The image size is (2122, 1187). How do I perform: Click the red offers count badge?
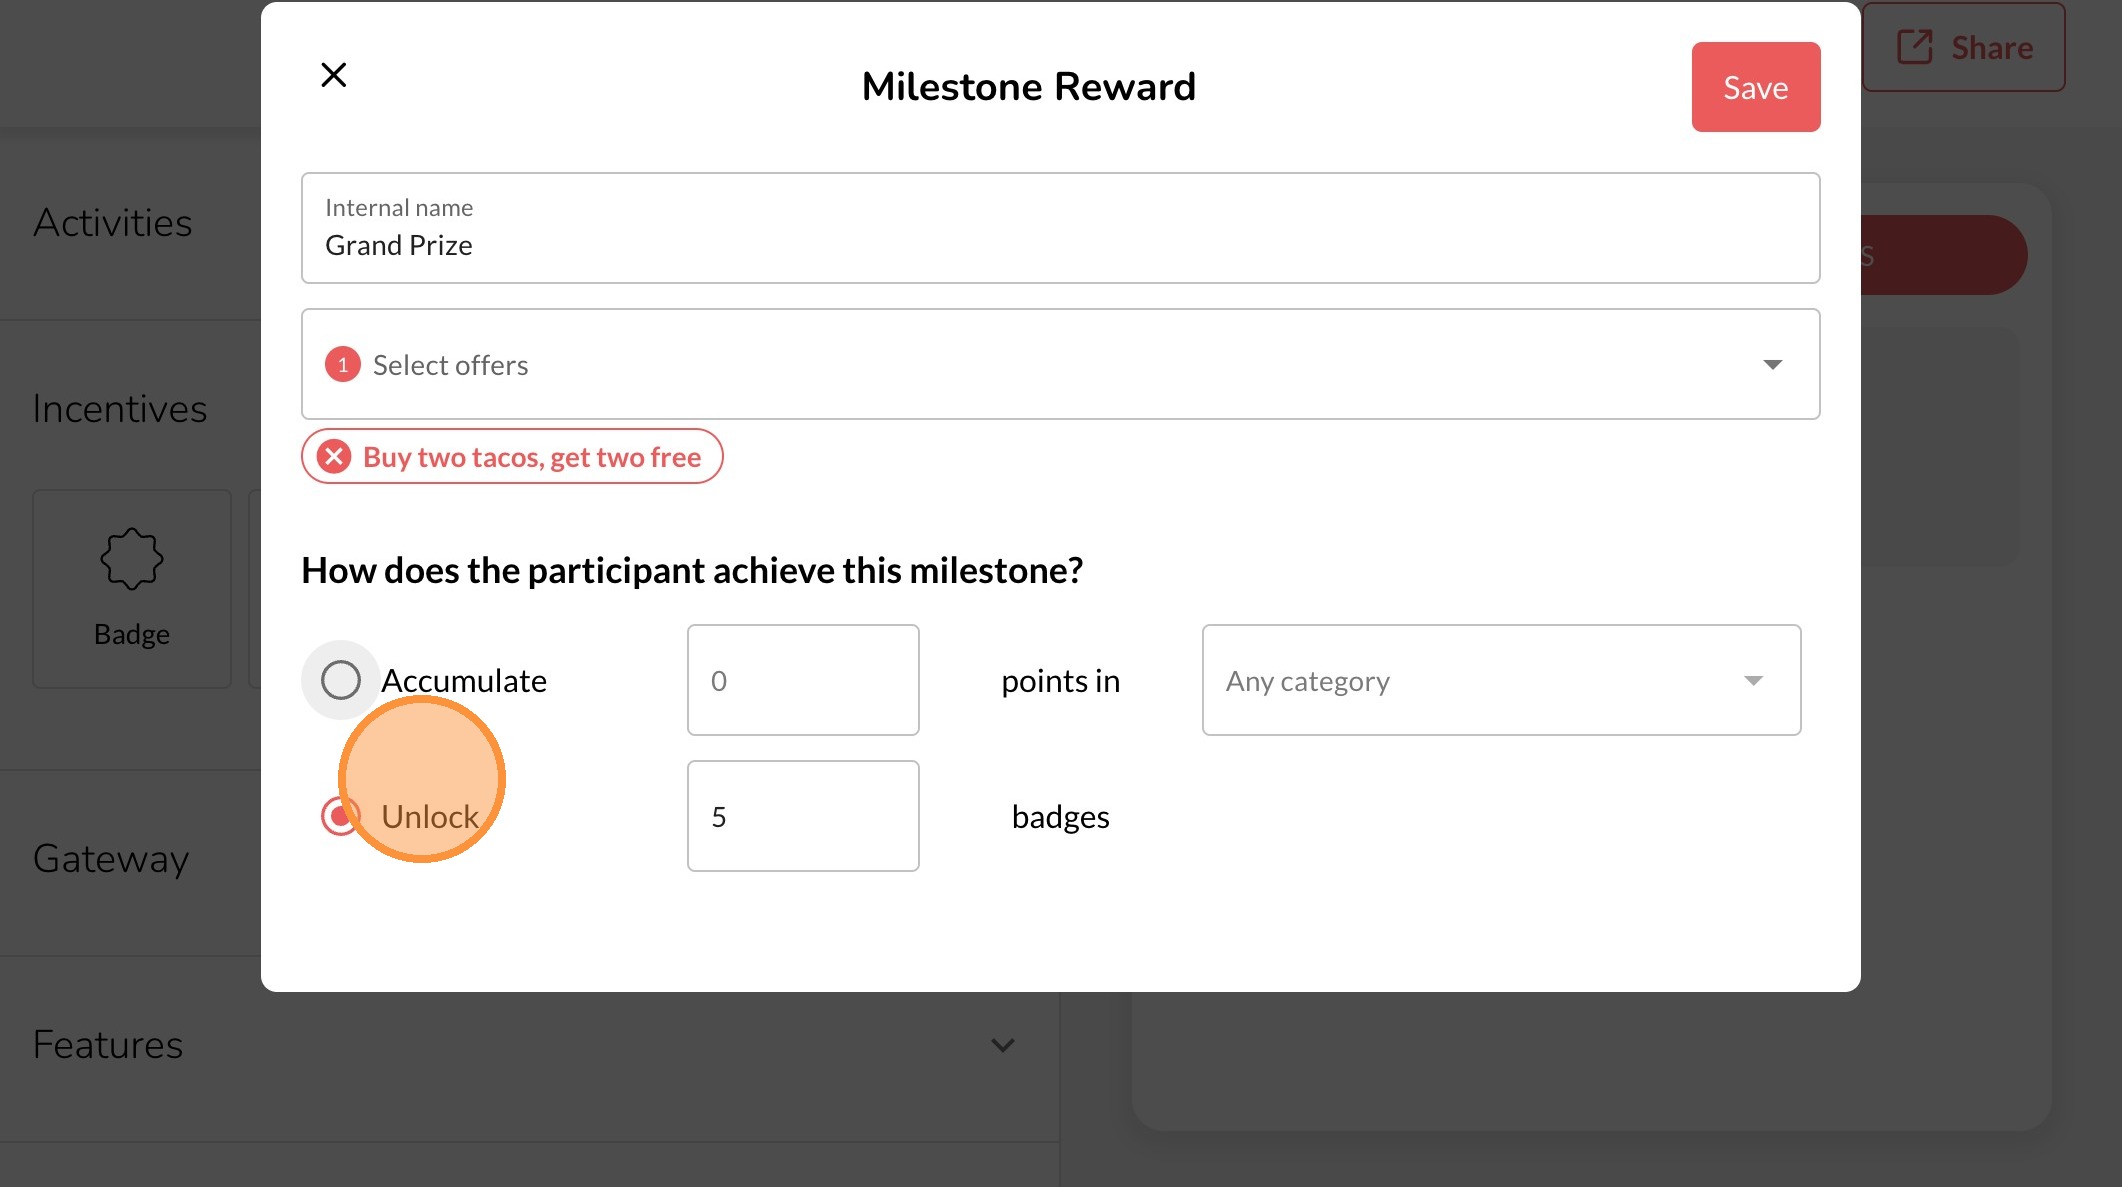[342, 365]
